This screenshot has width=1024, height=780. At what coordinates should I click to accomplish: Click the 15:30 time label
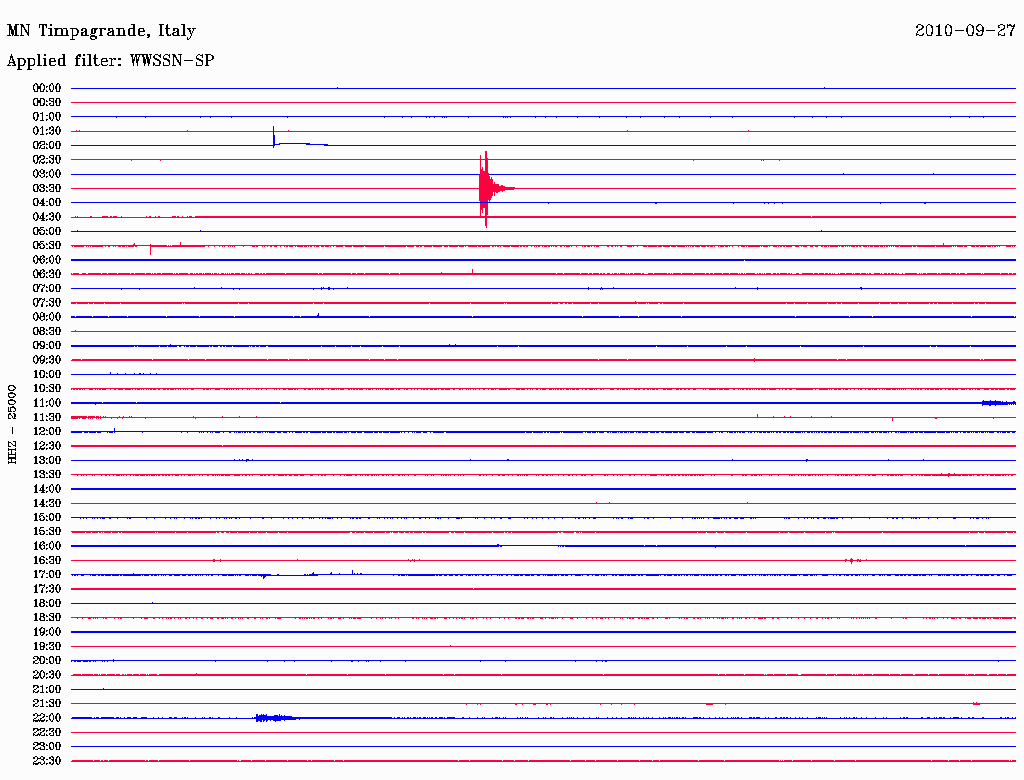click(x=47, y=532)
